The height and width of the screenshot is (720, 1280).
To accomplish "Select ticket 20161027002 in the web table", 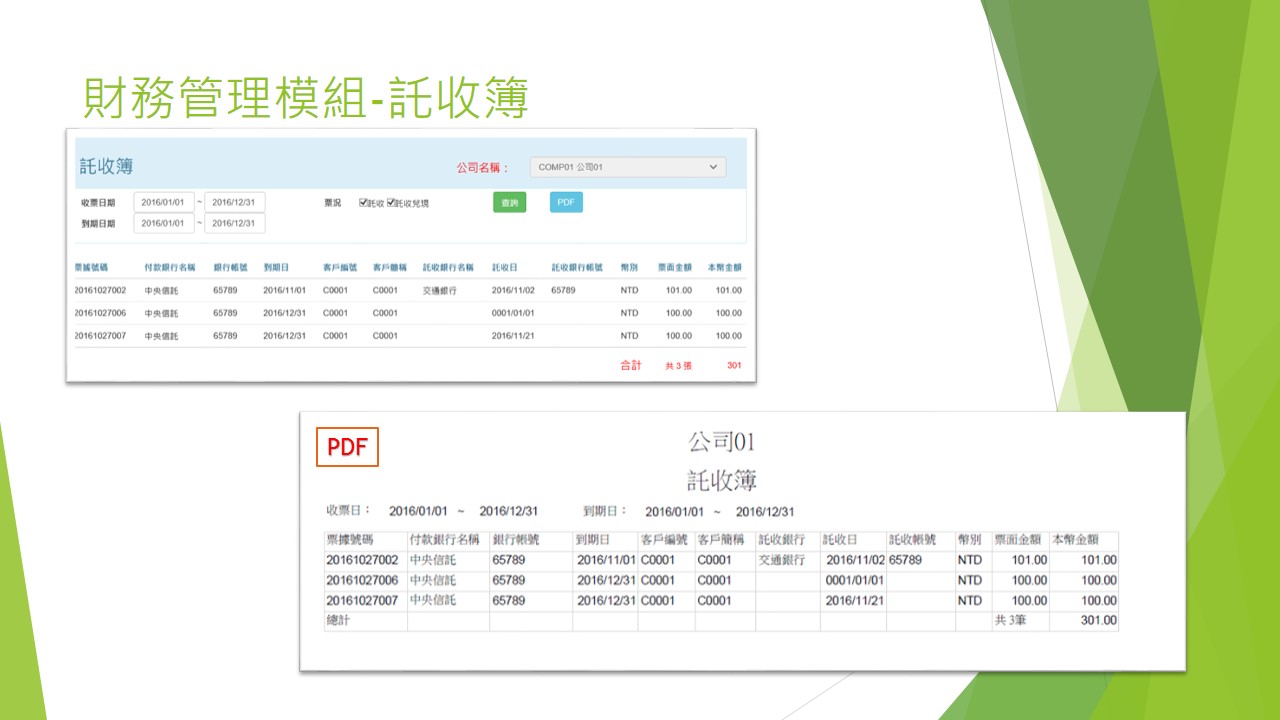I will coord(100,290).
